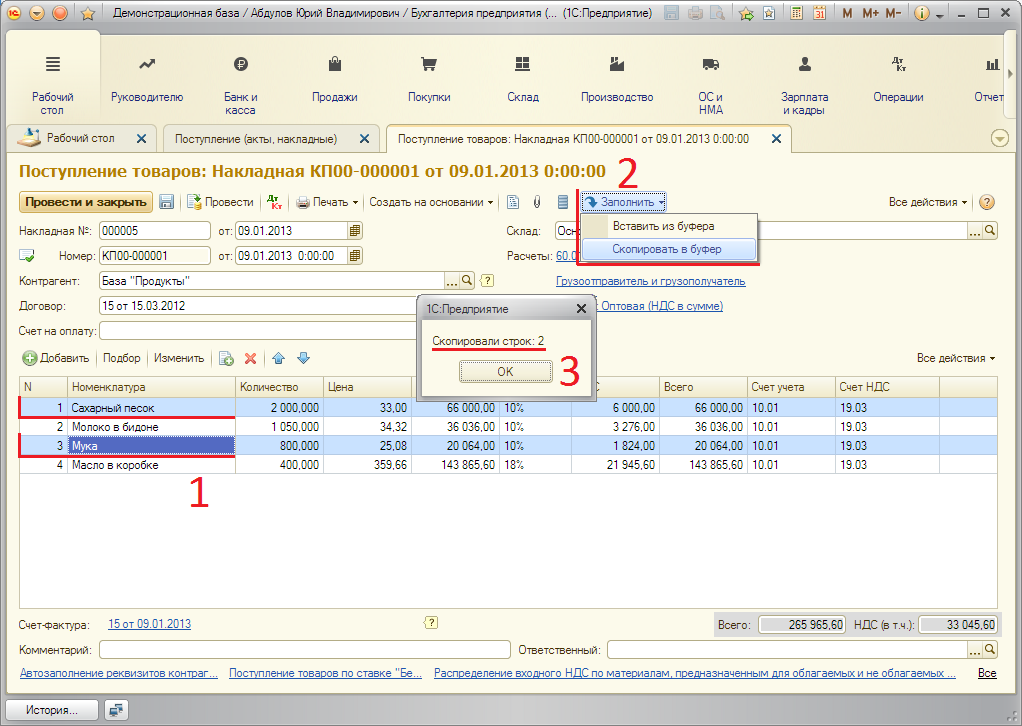This screenshot has height=726, width=1022.
Task: Open the Покупки (Purchases) section
Action: coord(428,78)
